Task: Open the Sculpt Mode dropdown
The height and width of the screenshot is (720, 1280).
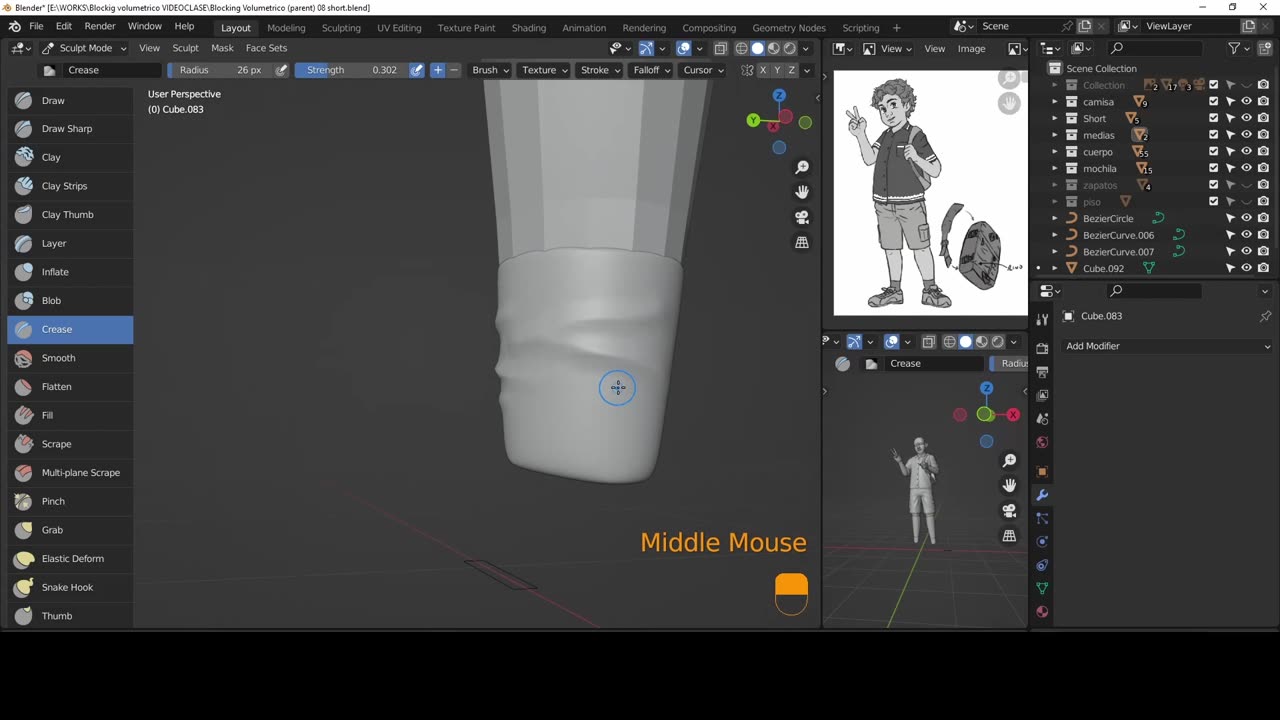Action: 84,48
